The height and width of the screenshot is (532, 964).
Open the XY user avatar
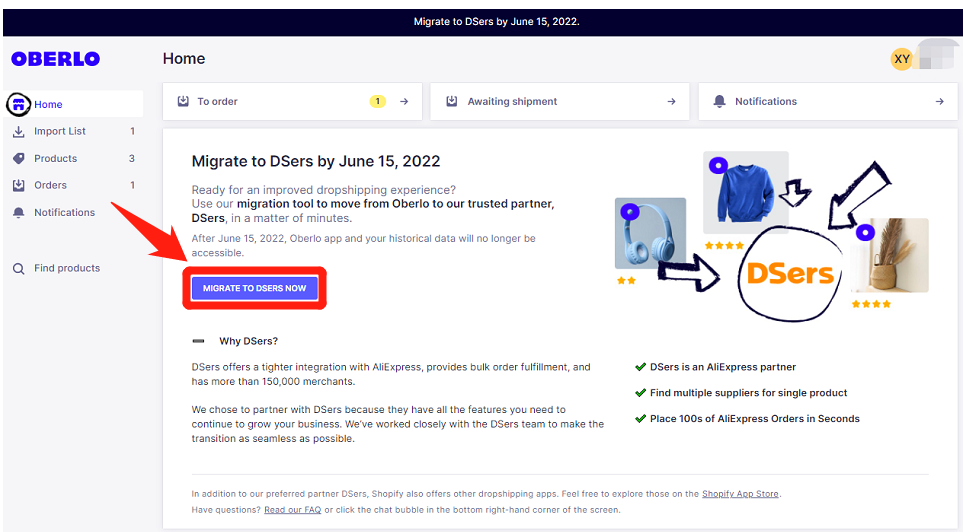coord(902,59)
